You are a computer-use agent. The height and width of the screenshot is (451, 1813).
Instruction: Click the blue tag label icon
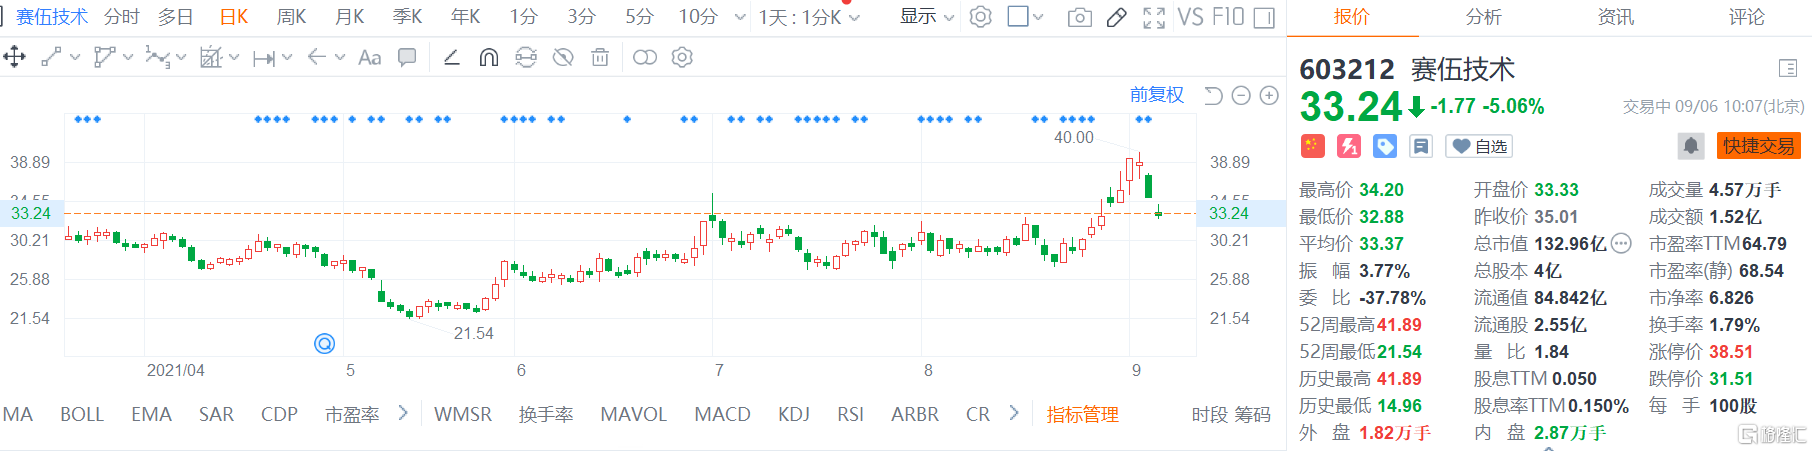[1385, 146]
